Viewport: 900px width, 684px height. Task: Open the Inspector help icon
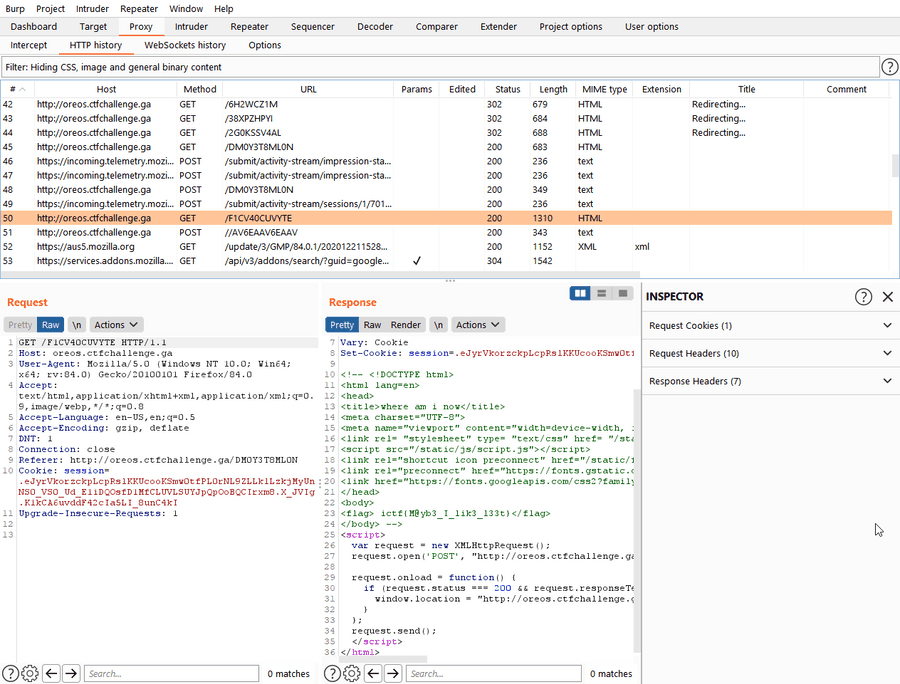pos(863,296)
